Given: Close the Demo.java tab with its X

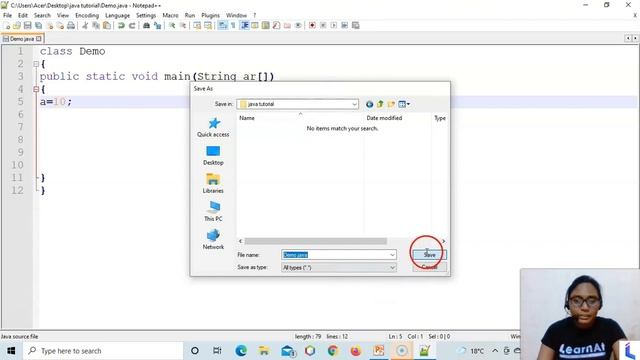Looking at the screenshot, I should (x=39, y=39).
